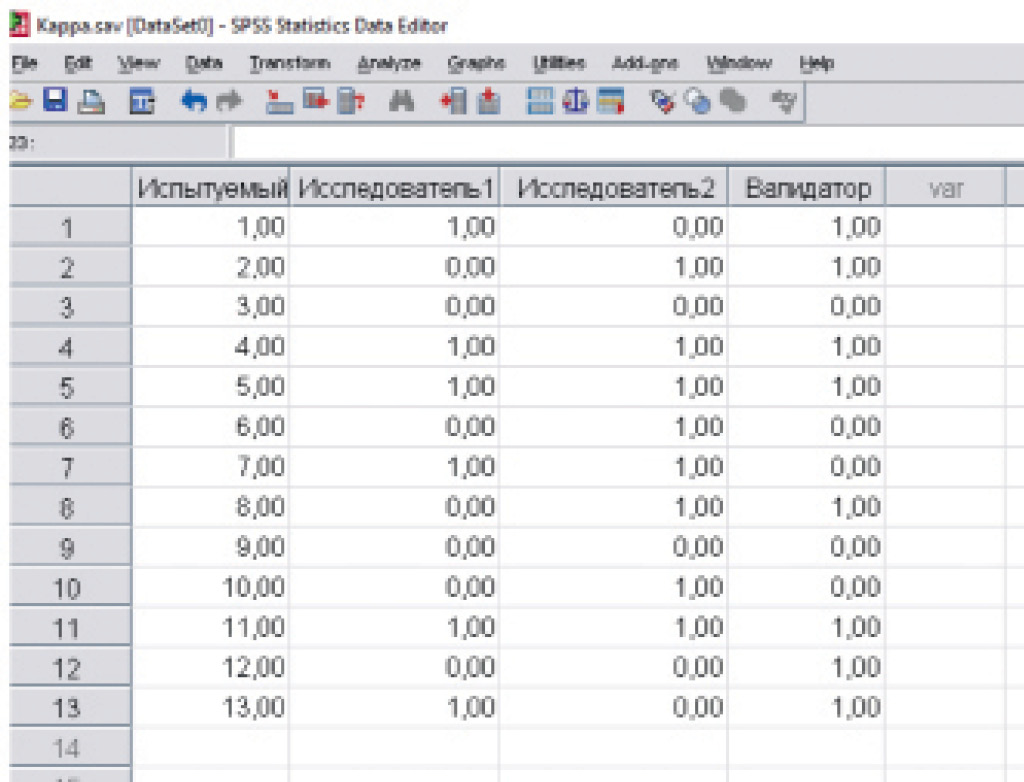This screenshot has height=782, width=1024.
Task: Select the Исследователь1 column header
Action: 394,188
